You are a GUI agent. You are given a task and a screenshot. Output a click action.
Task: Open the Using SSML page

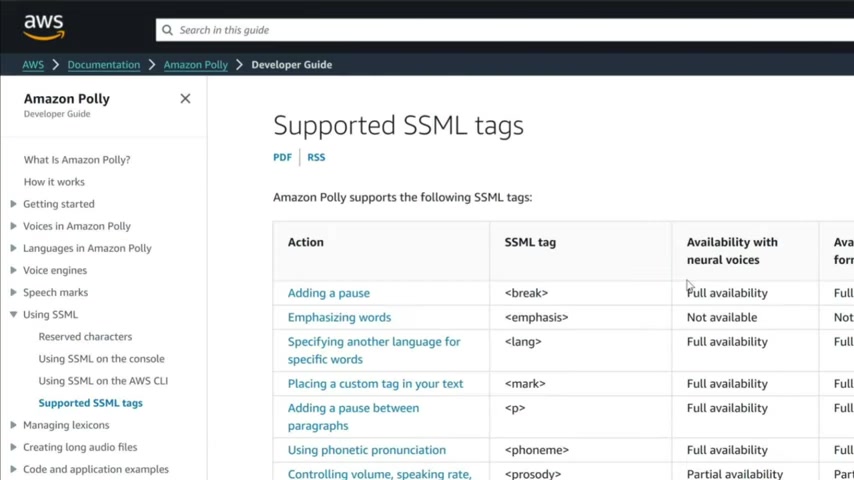coord(51,314)
